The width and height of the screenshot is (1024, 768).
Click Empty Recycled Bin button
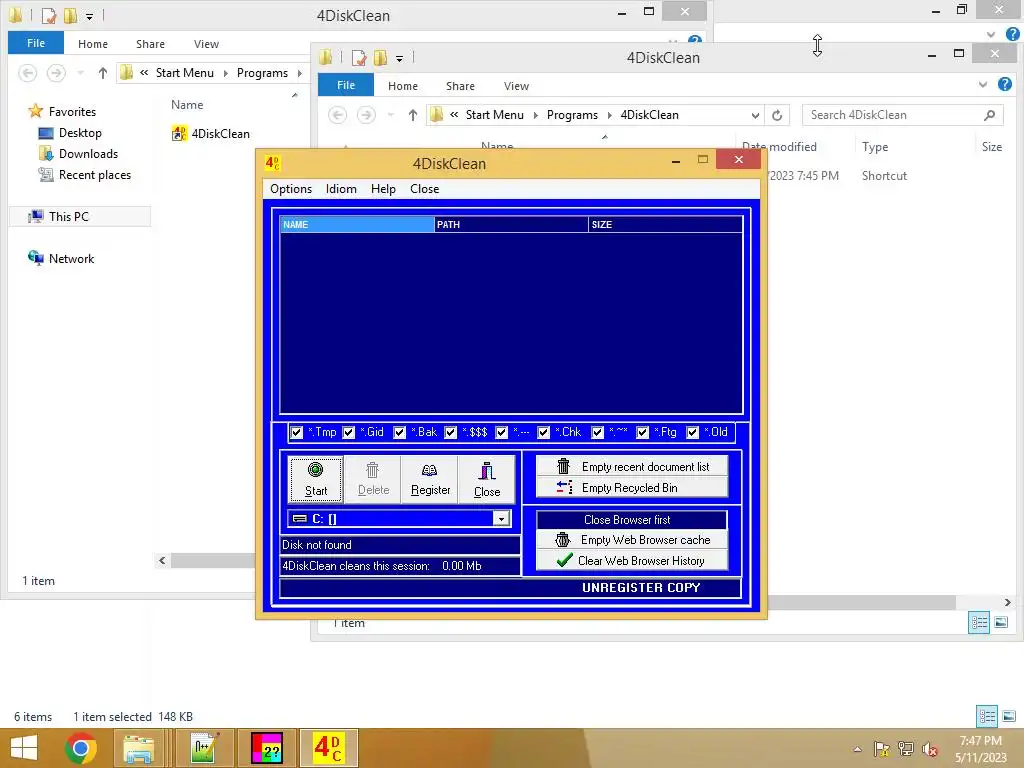coord(632,487)
